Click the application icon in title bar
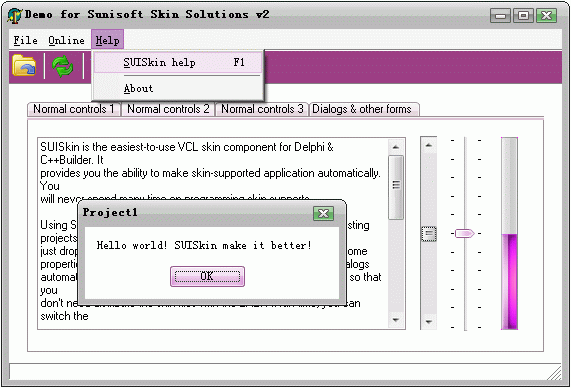571x388 pixels. click(x=15, y=16)
